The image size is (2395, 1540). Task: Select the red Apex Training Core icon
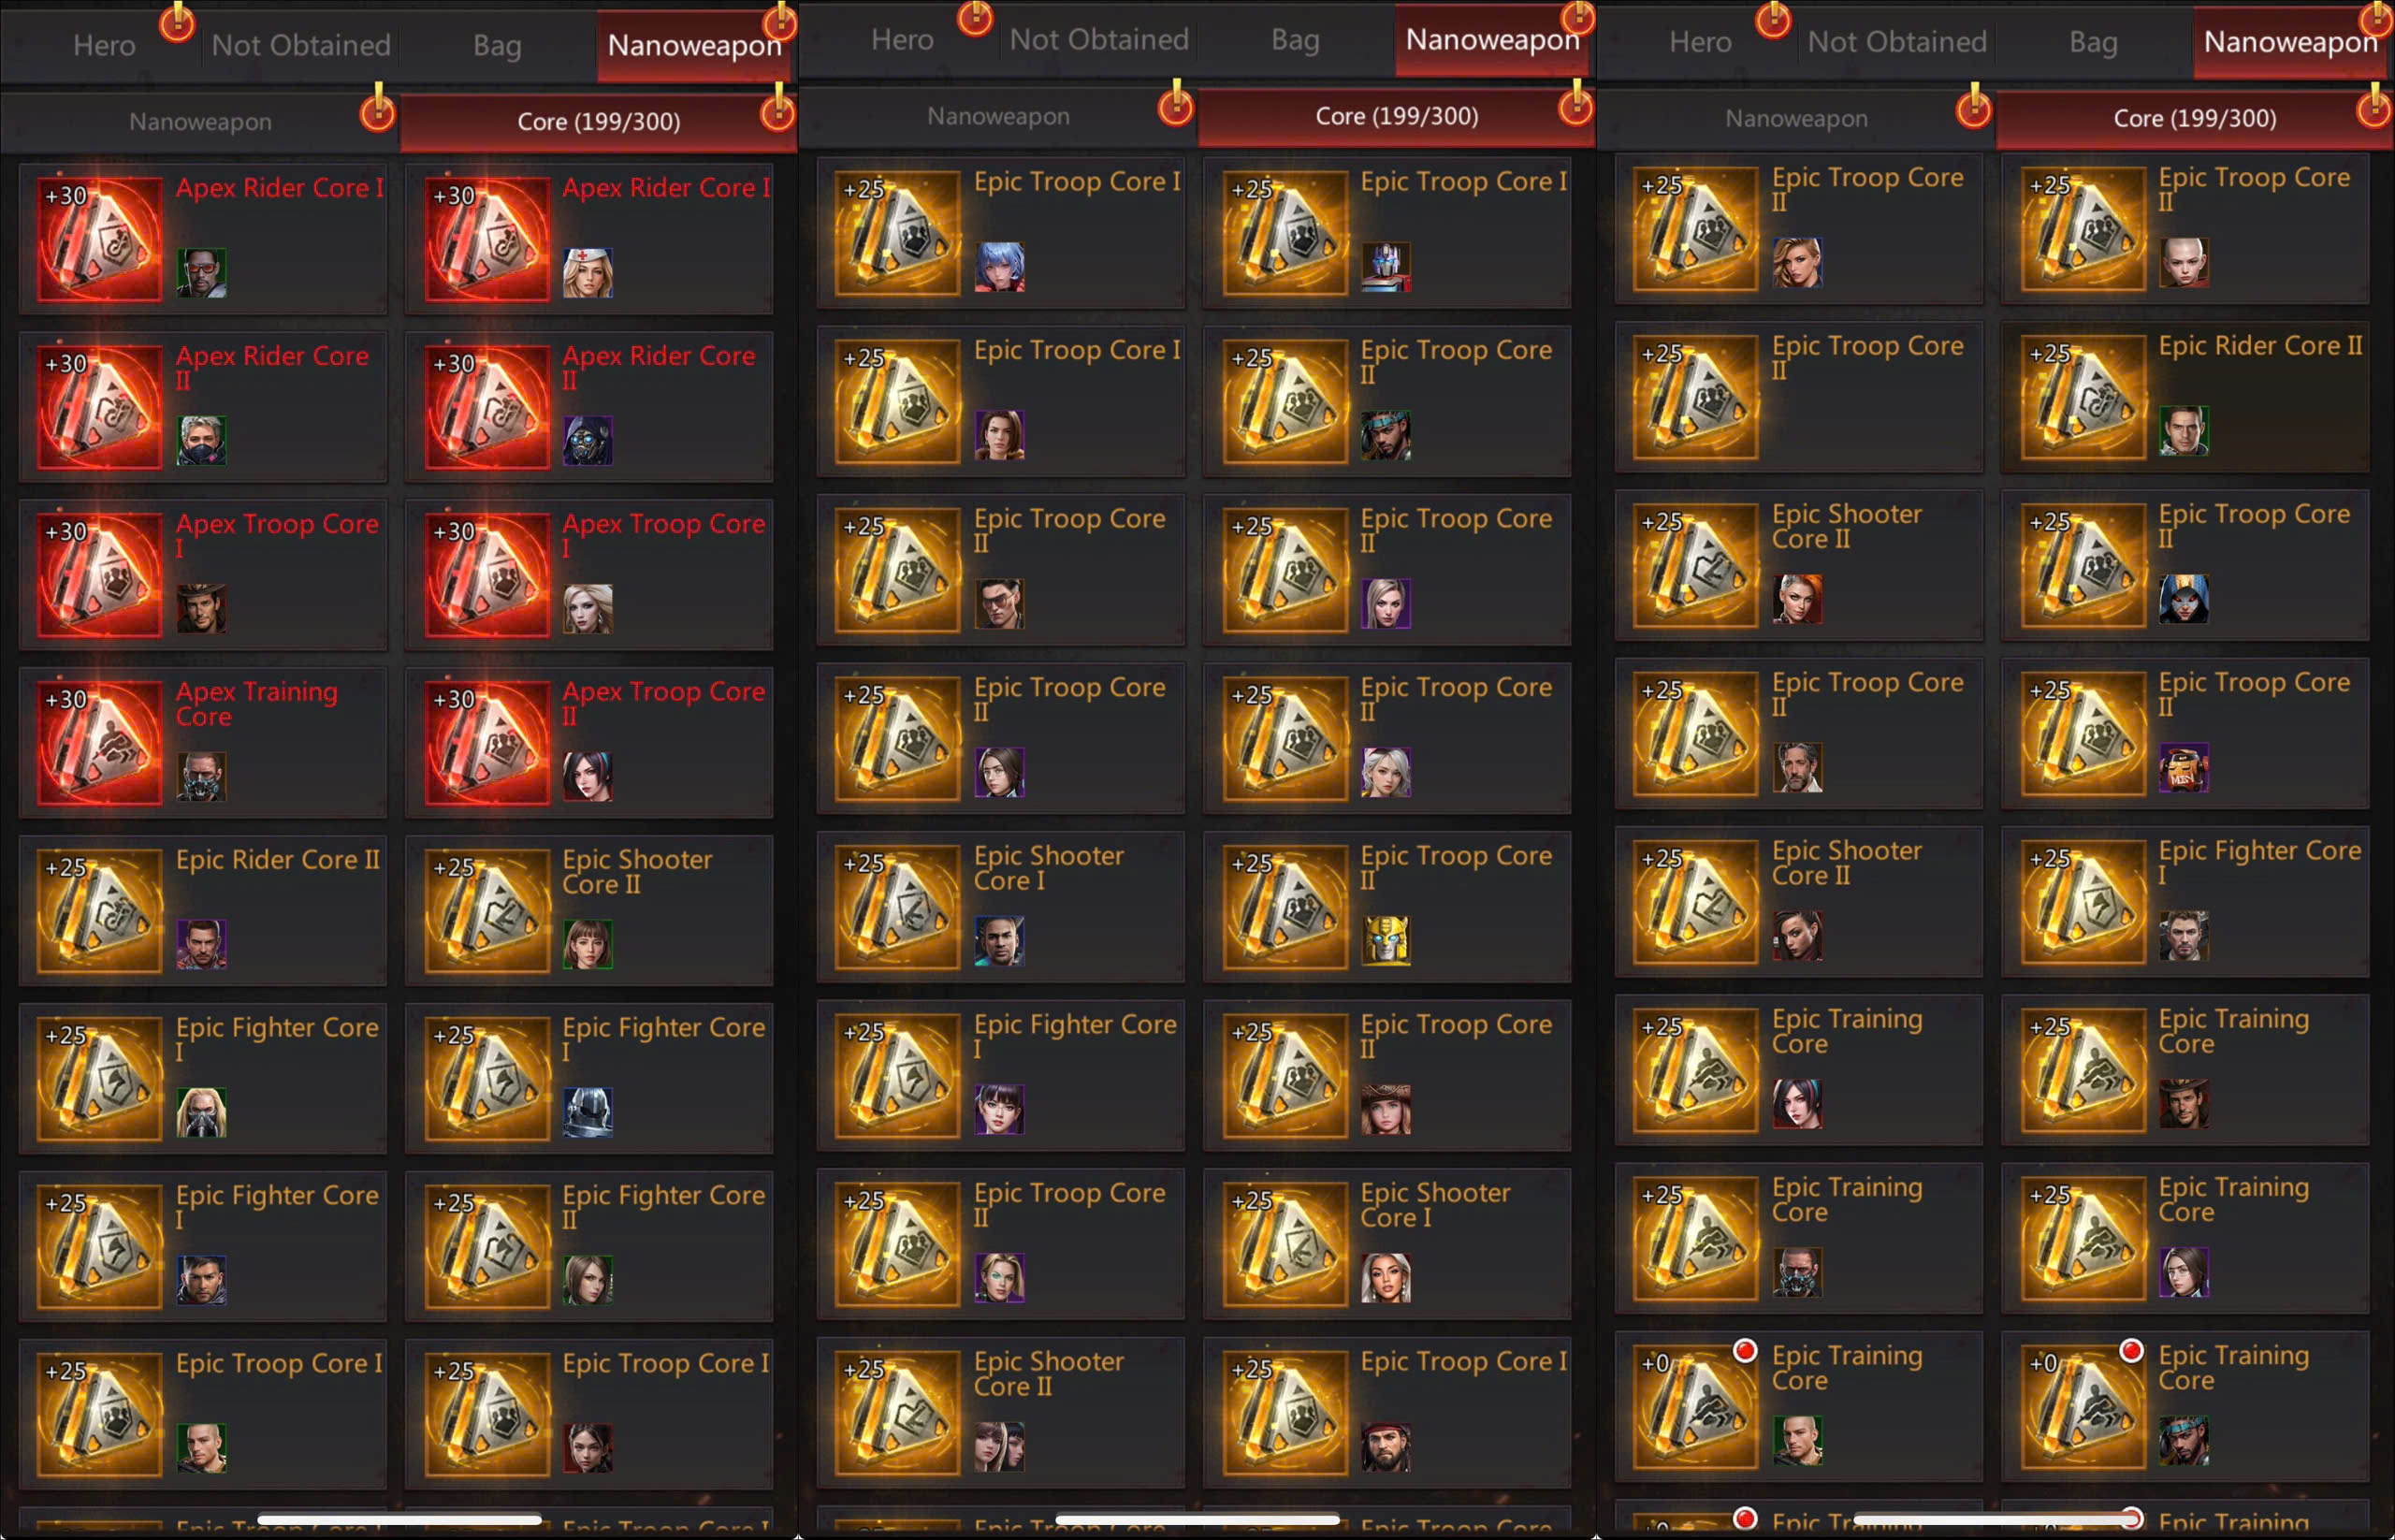[x=99, y=742]
